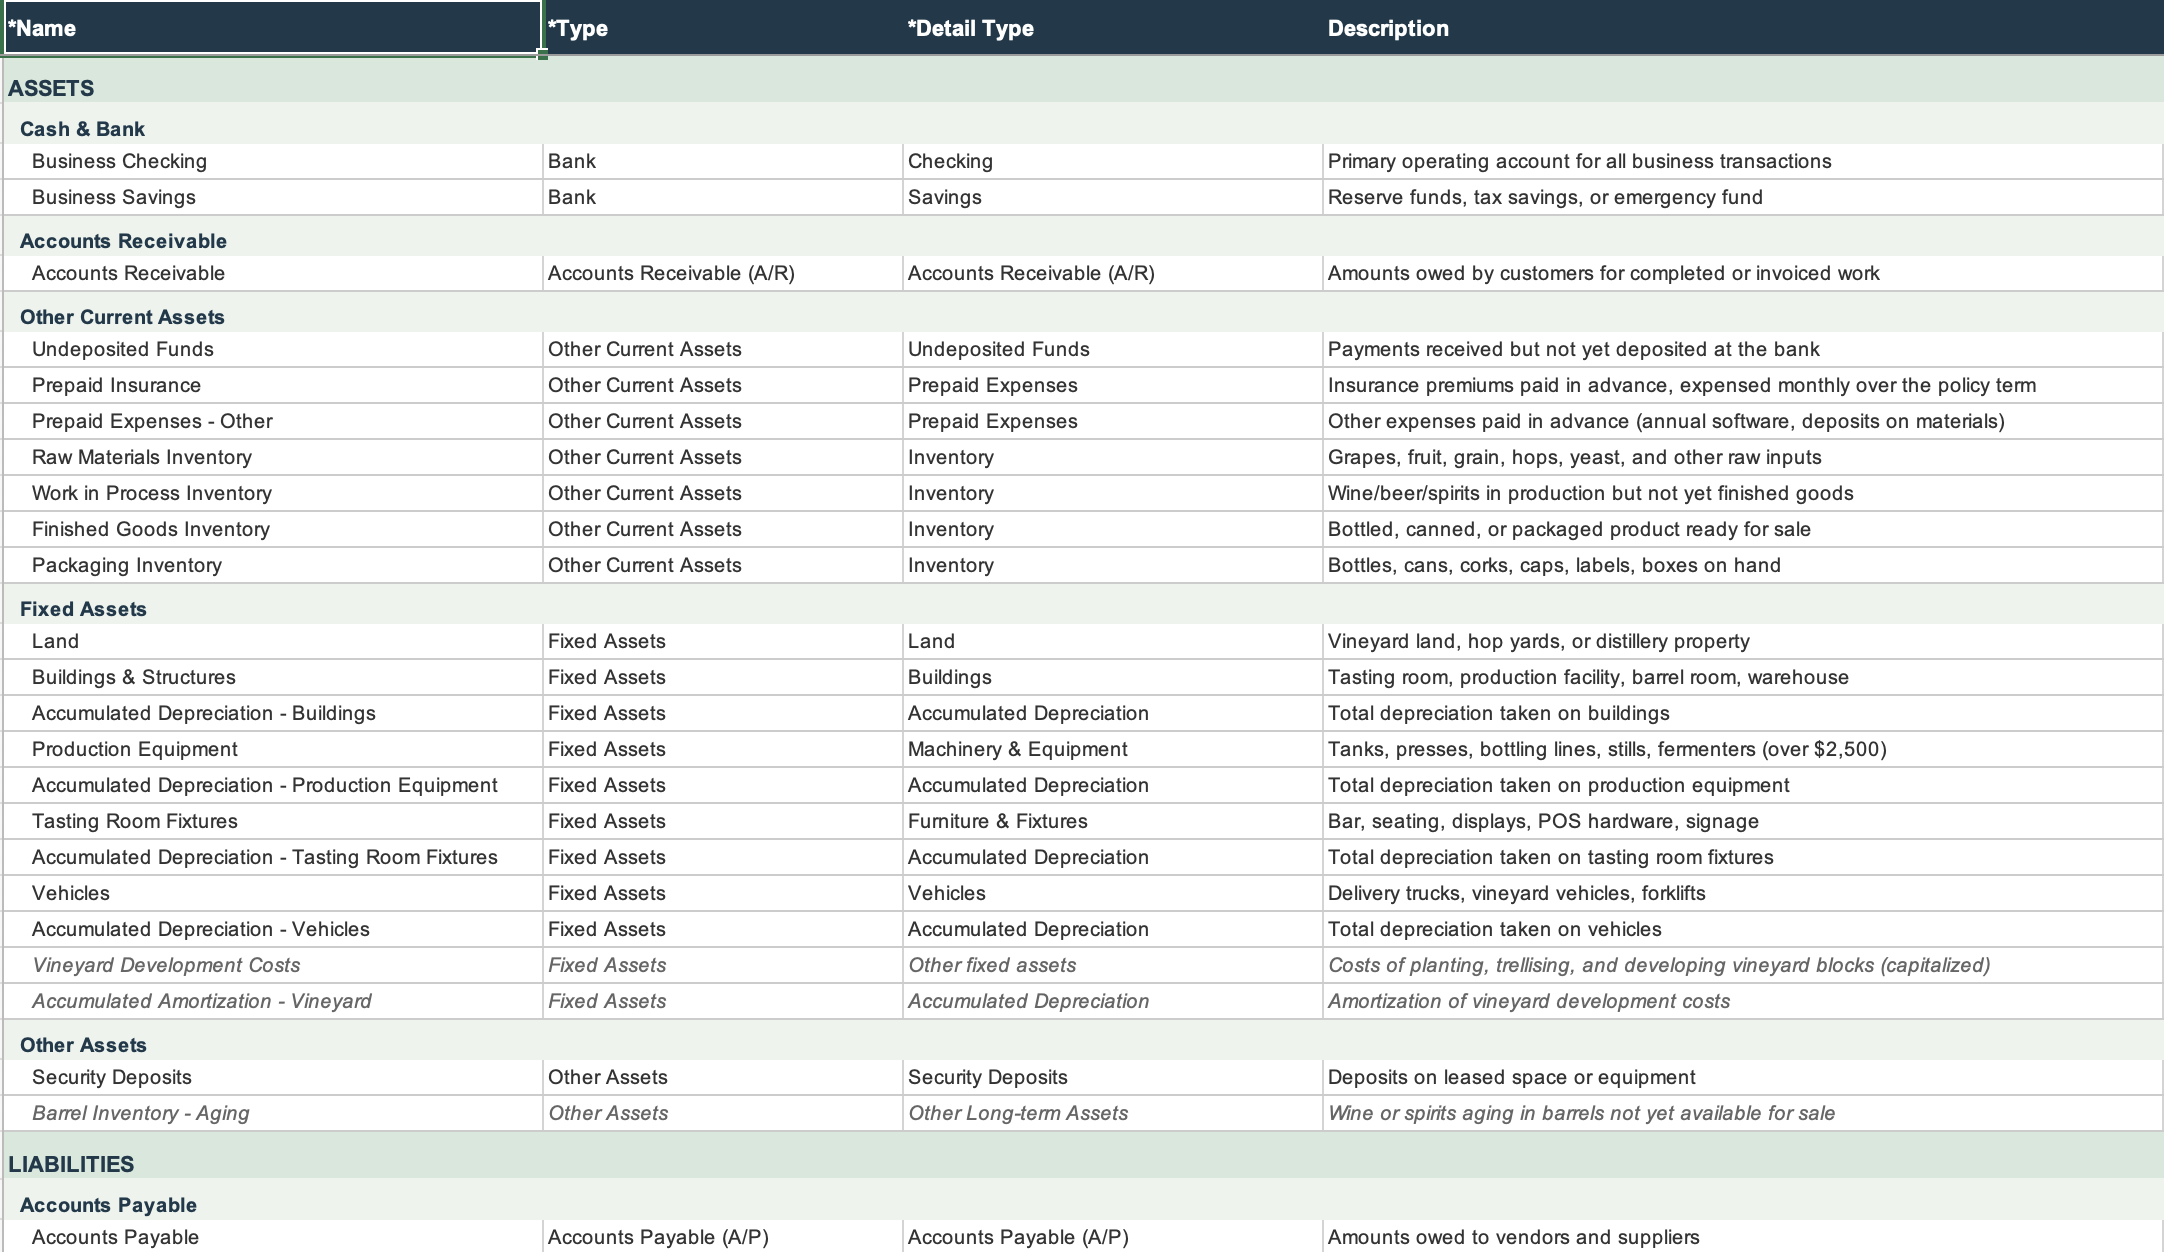The height and width of the screenshot is (1252, 2164).
Task: Select Barrel Inventory - Aging cell
Action: (x=273, y=1113)
